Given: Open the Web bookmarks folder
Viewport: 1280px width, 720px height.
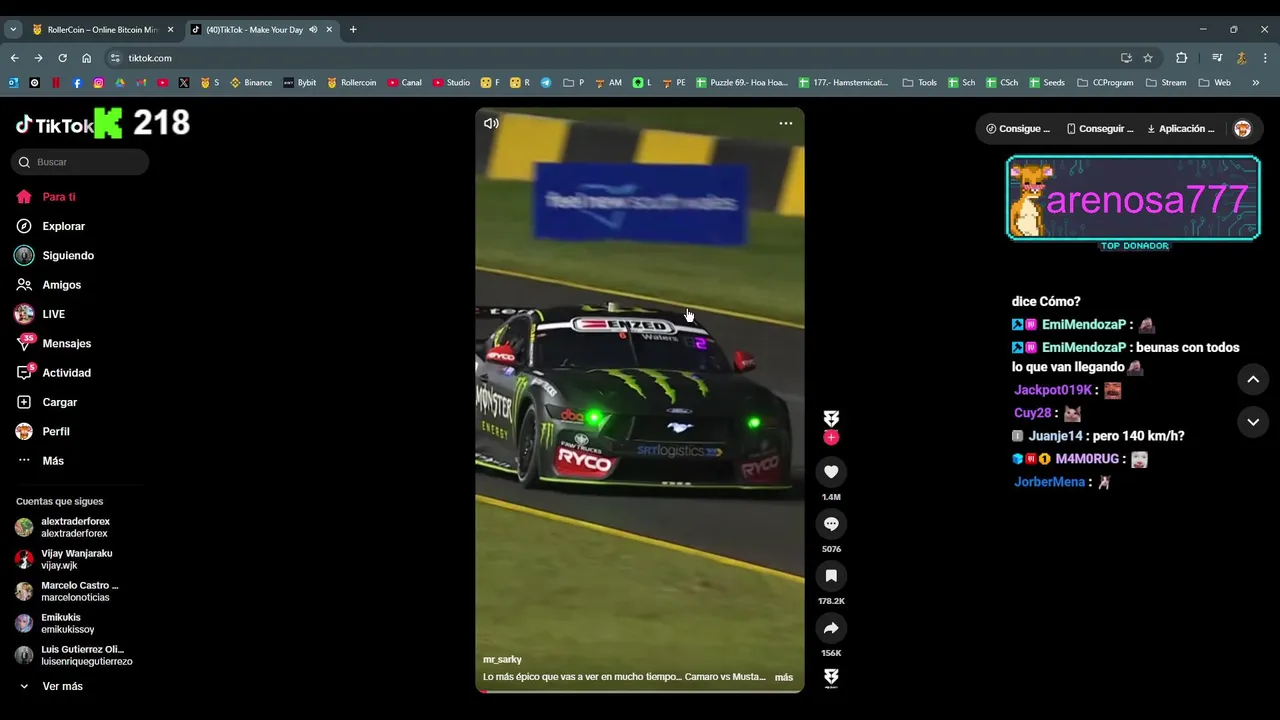Looking at the screenshot, I should pos(1215,83).
